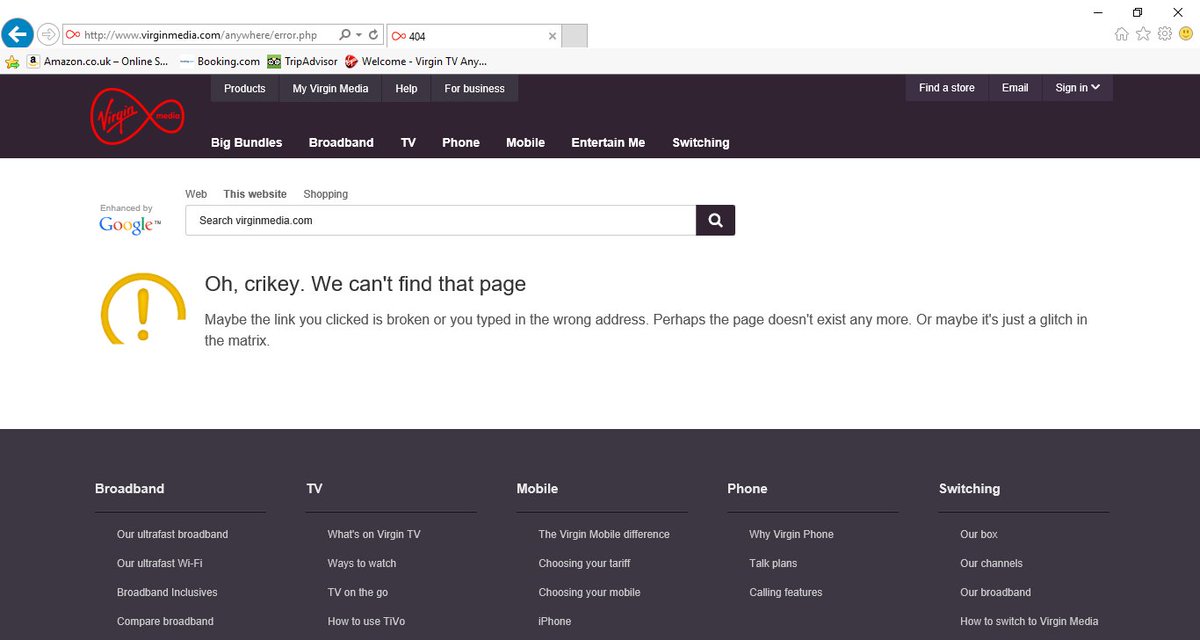Refresh the page with the reload icon

[374, 35]
